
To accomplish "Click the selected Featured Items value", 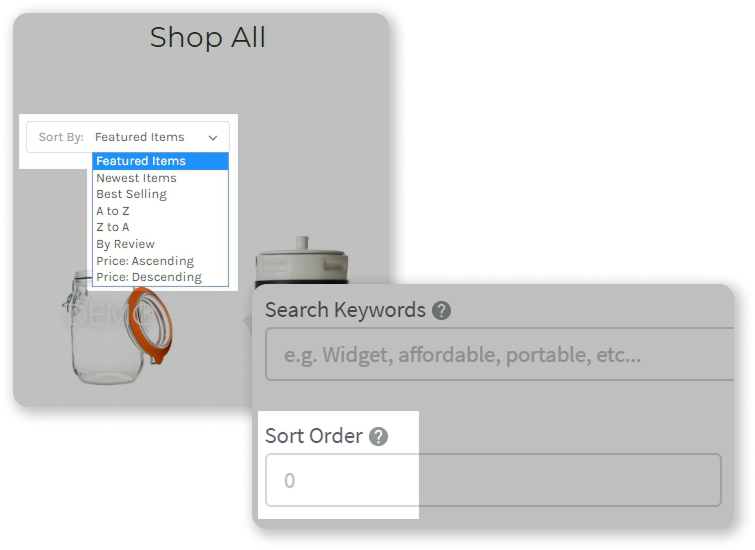I will pyautogui.click(x=140, y=137).
